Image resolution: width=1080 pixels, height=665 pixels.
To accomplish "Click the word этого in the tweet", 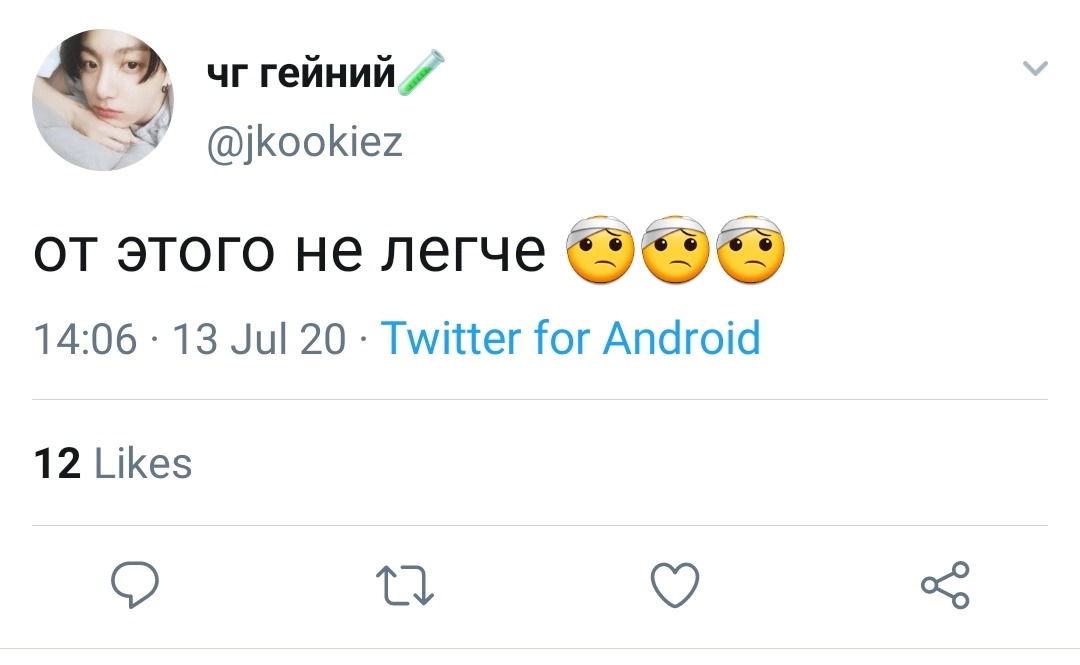I will click(196, 252).
